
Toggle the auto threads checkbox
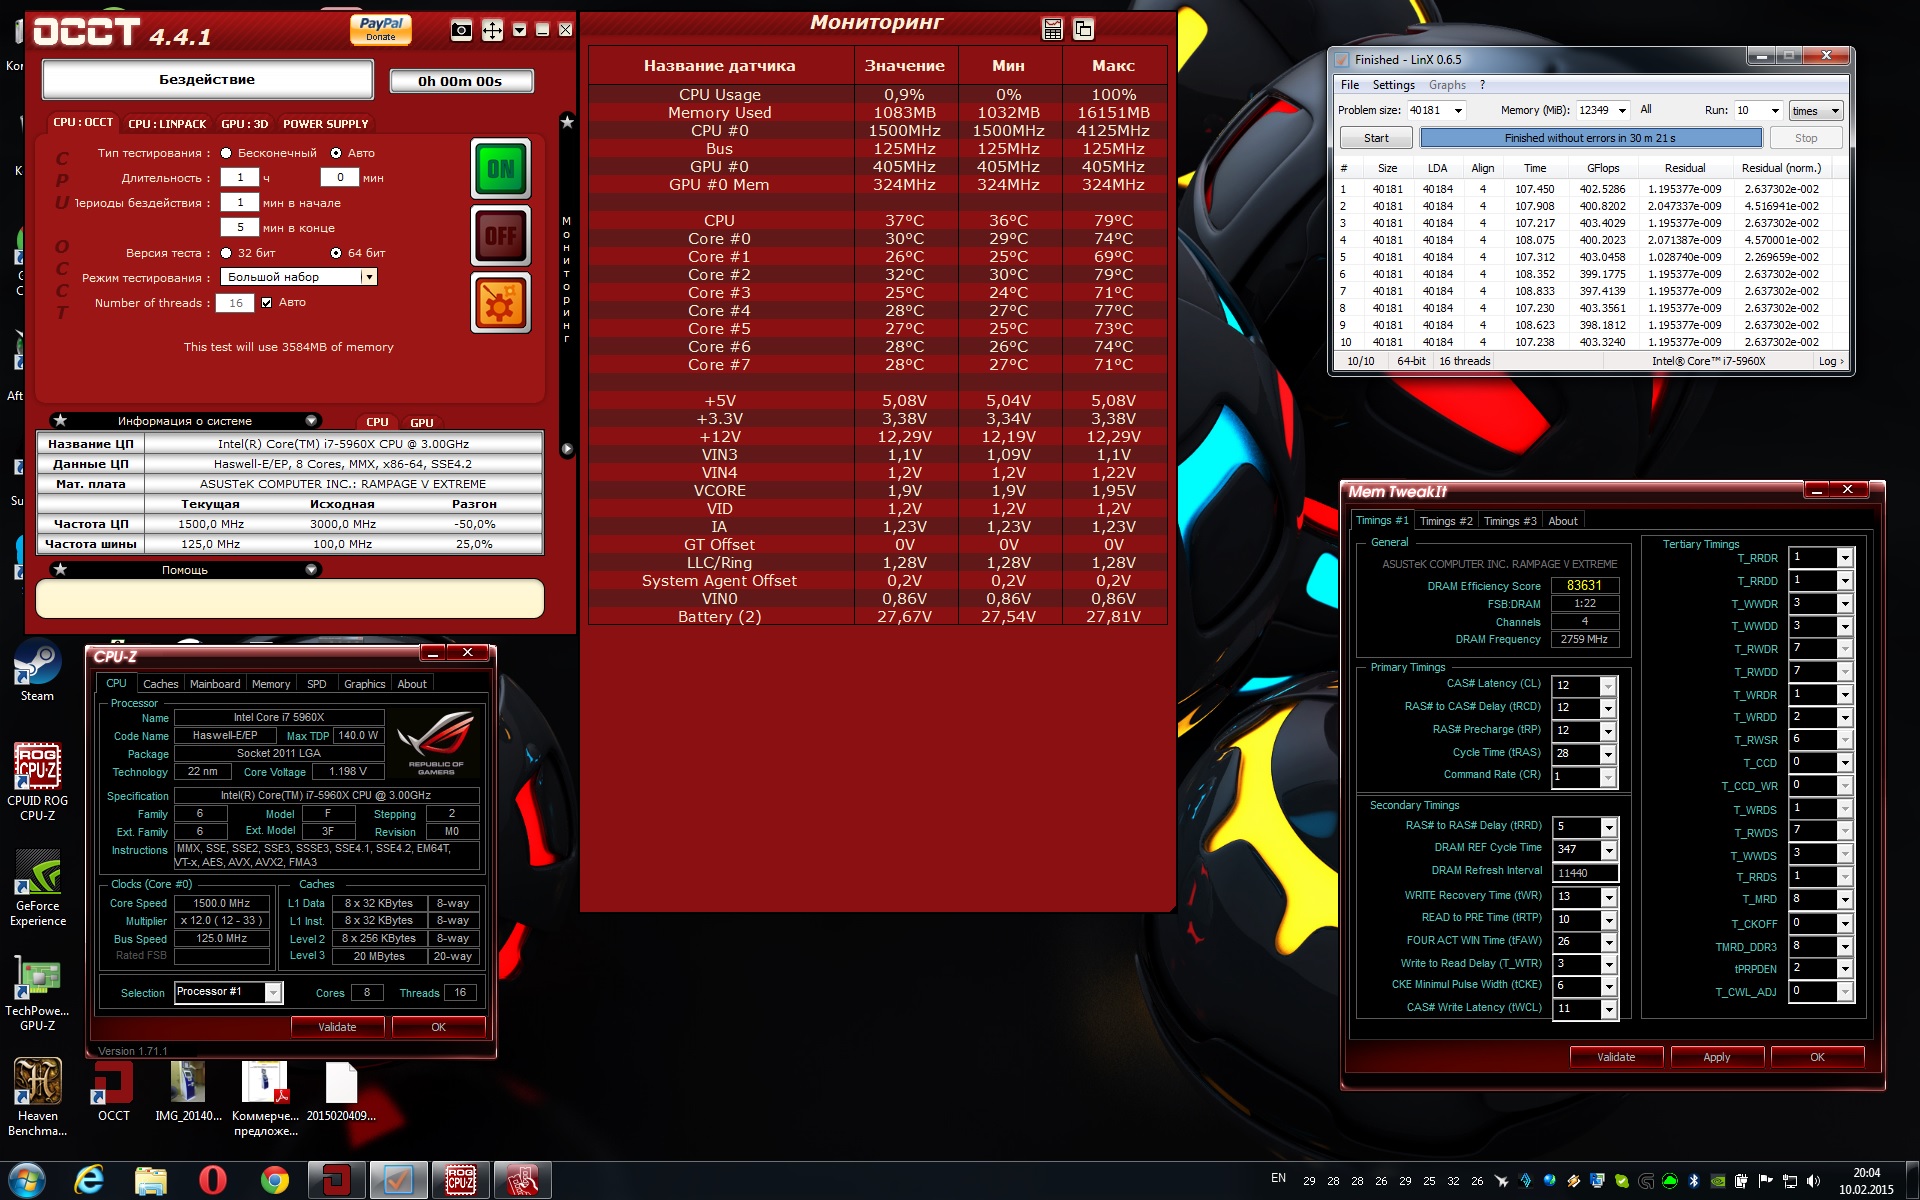point(266,302)
